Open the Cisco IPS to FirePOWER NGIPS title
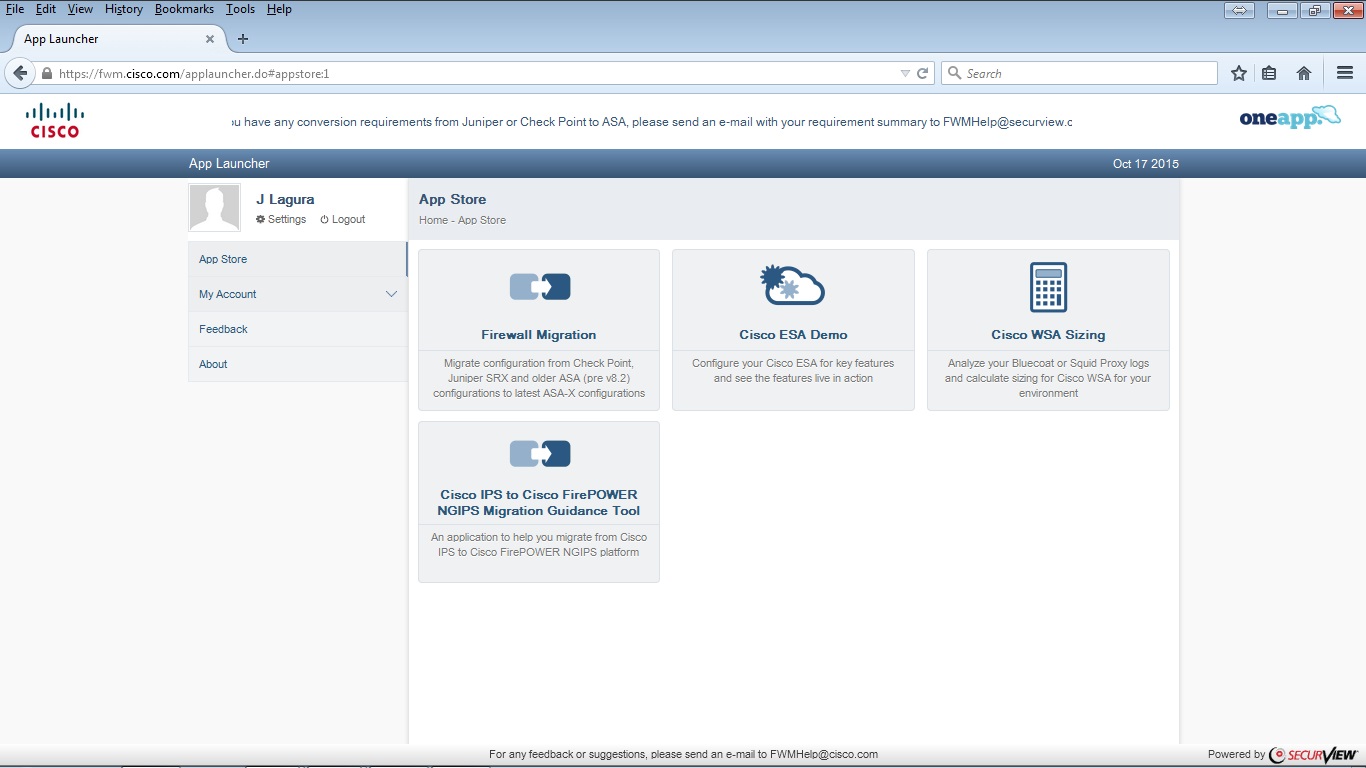 point(539,502)
